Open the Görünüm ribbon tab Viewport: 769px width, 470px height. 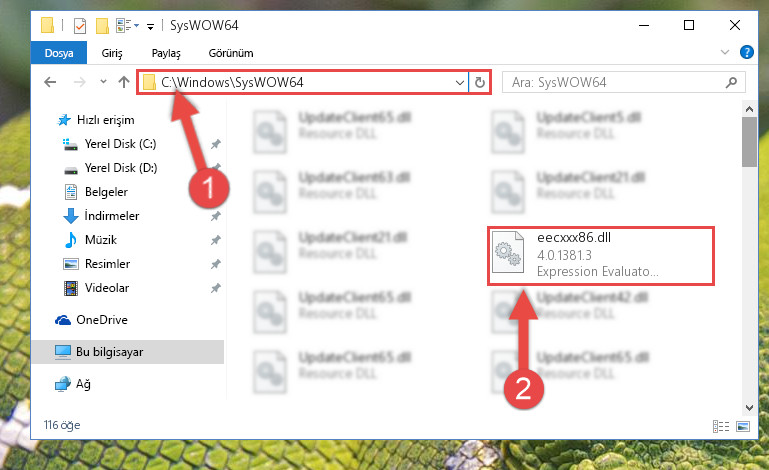231,53
